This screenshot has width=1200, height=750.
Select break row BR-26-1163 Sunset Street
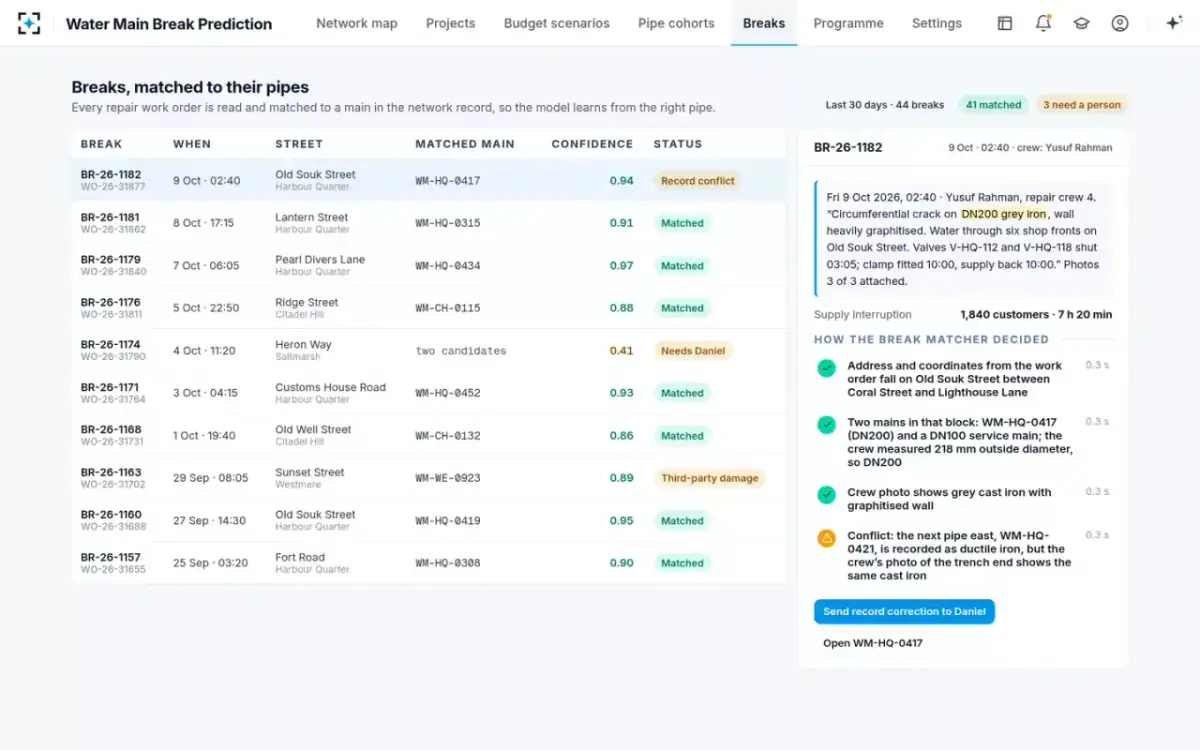click(428, 478)
